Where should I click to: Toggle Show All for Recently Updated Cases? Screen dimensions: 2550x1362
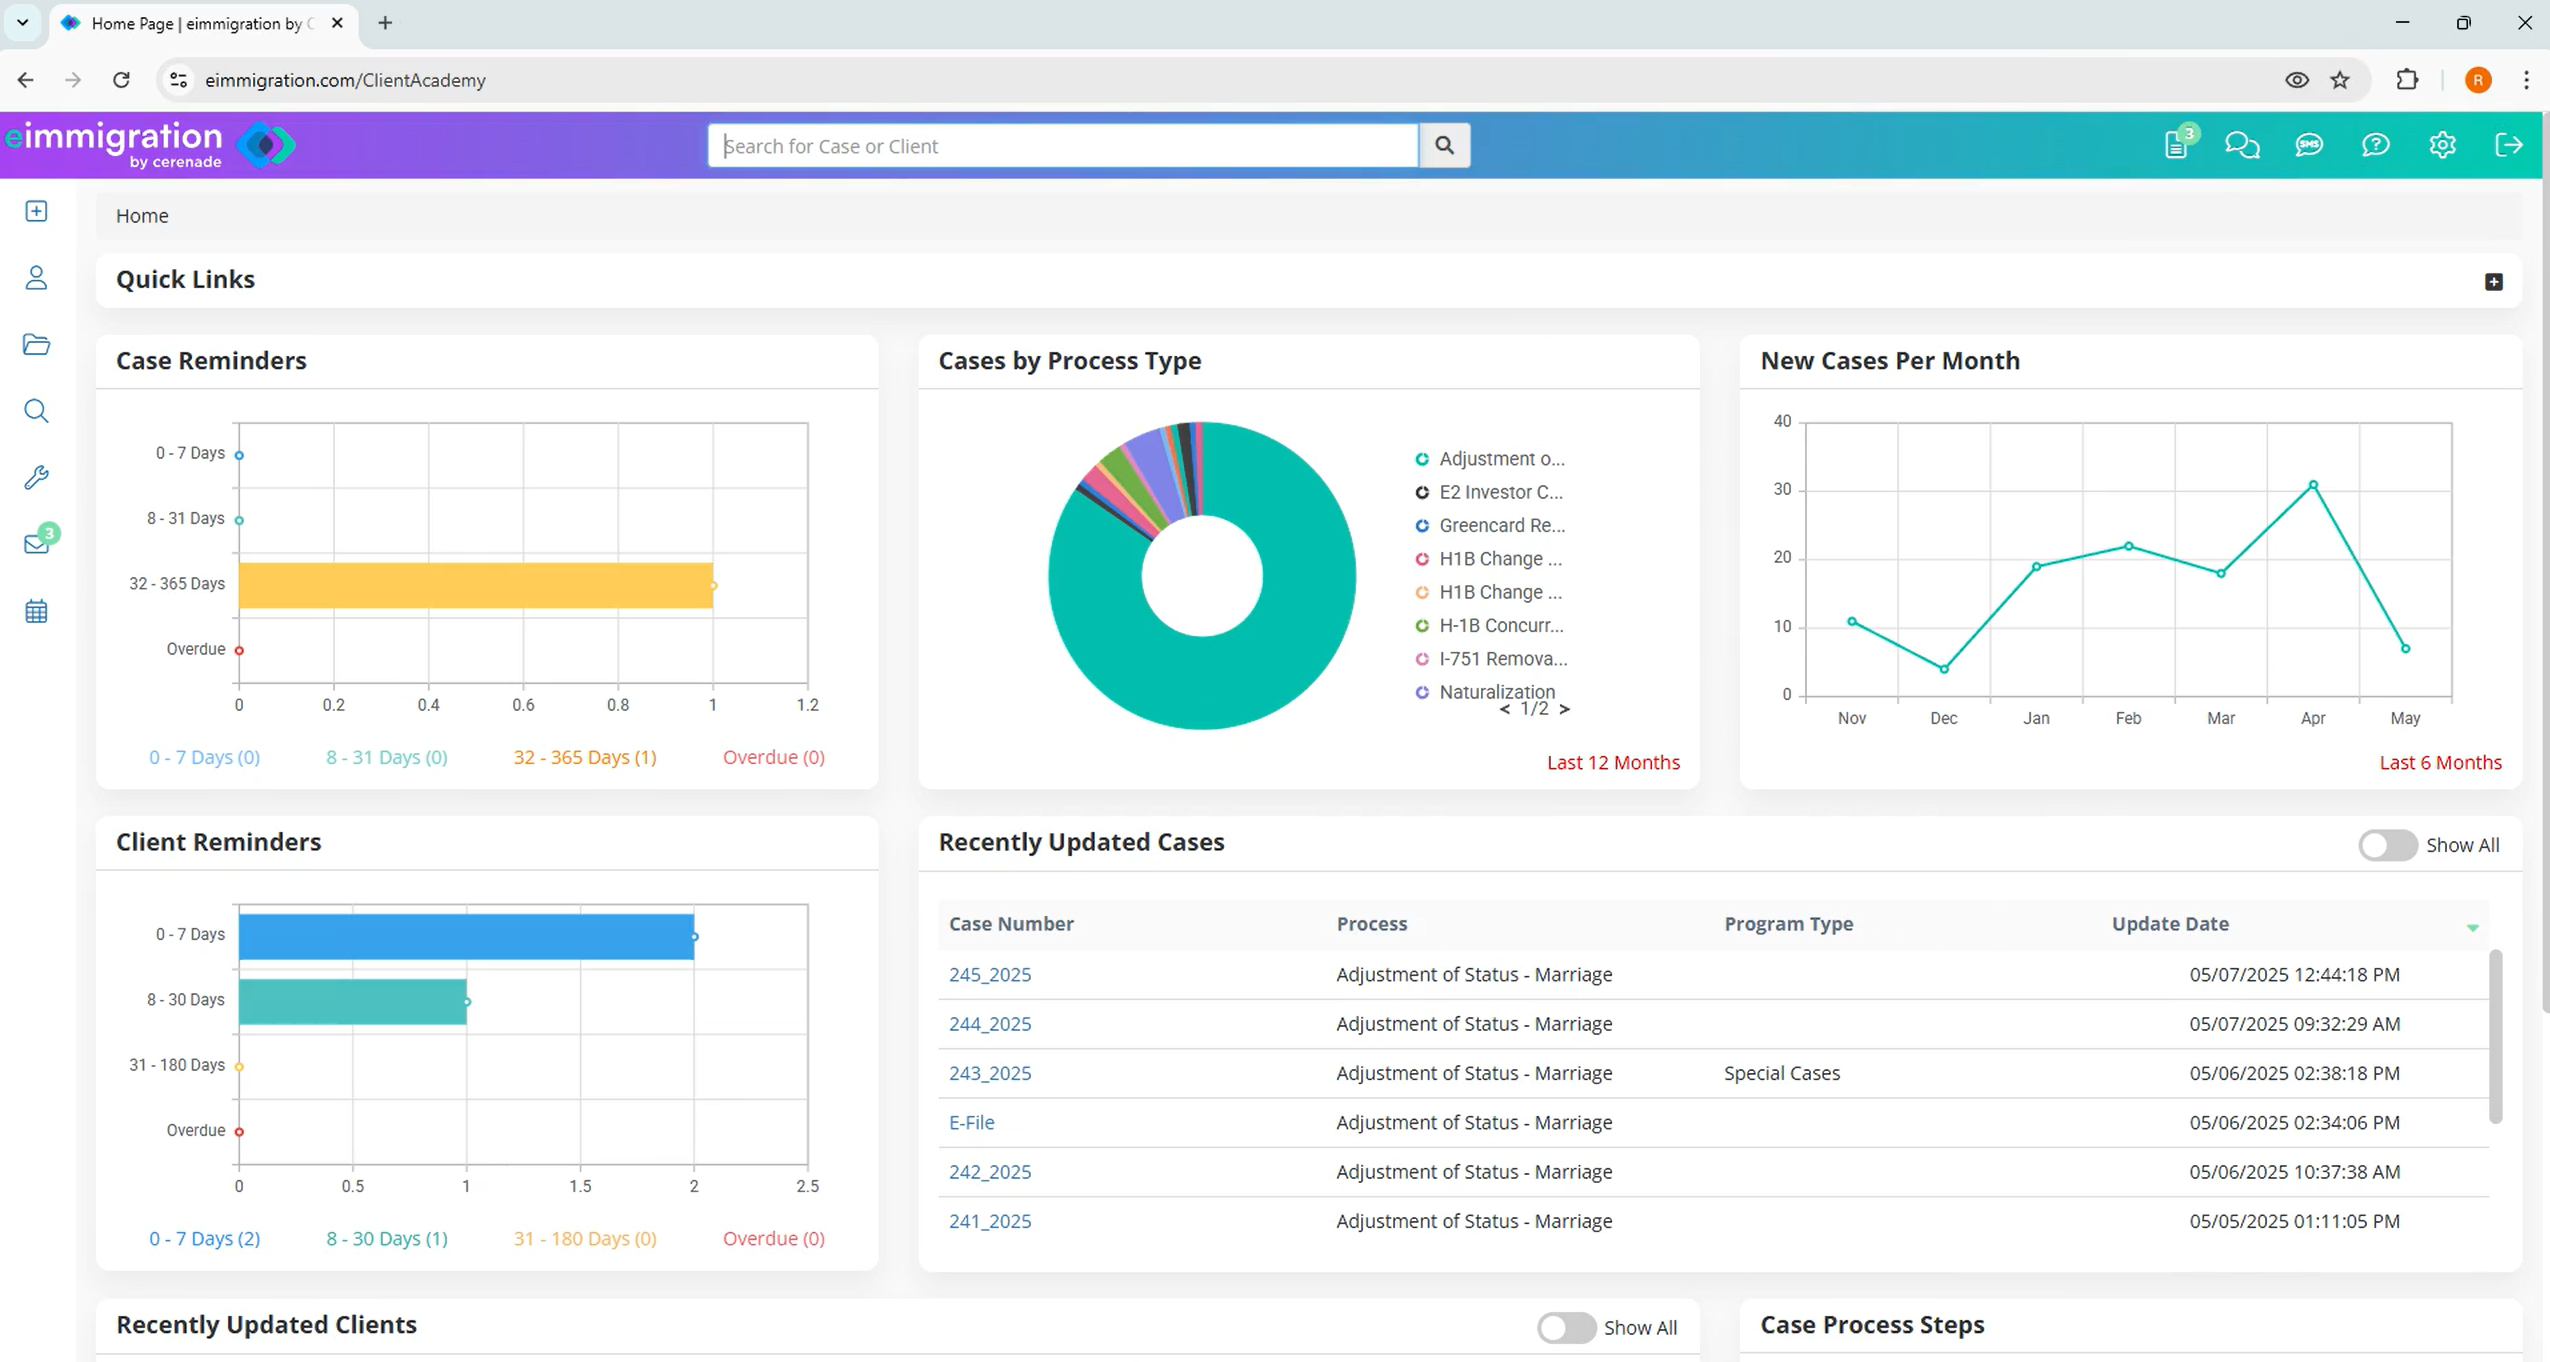(2388, 845)
